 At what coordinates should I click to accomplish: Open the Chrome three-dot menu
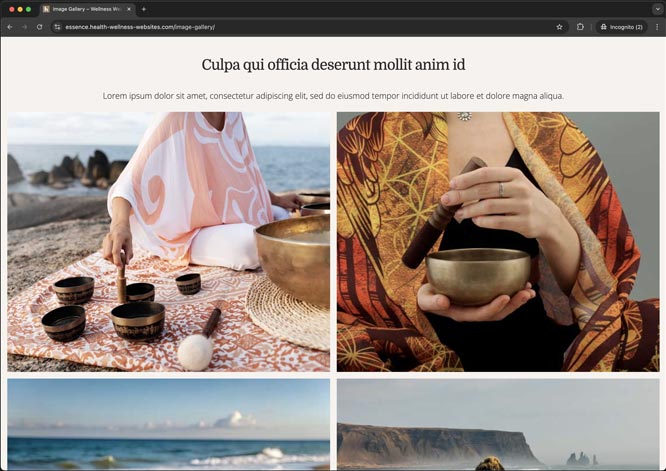tap(657, 27)
